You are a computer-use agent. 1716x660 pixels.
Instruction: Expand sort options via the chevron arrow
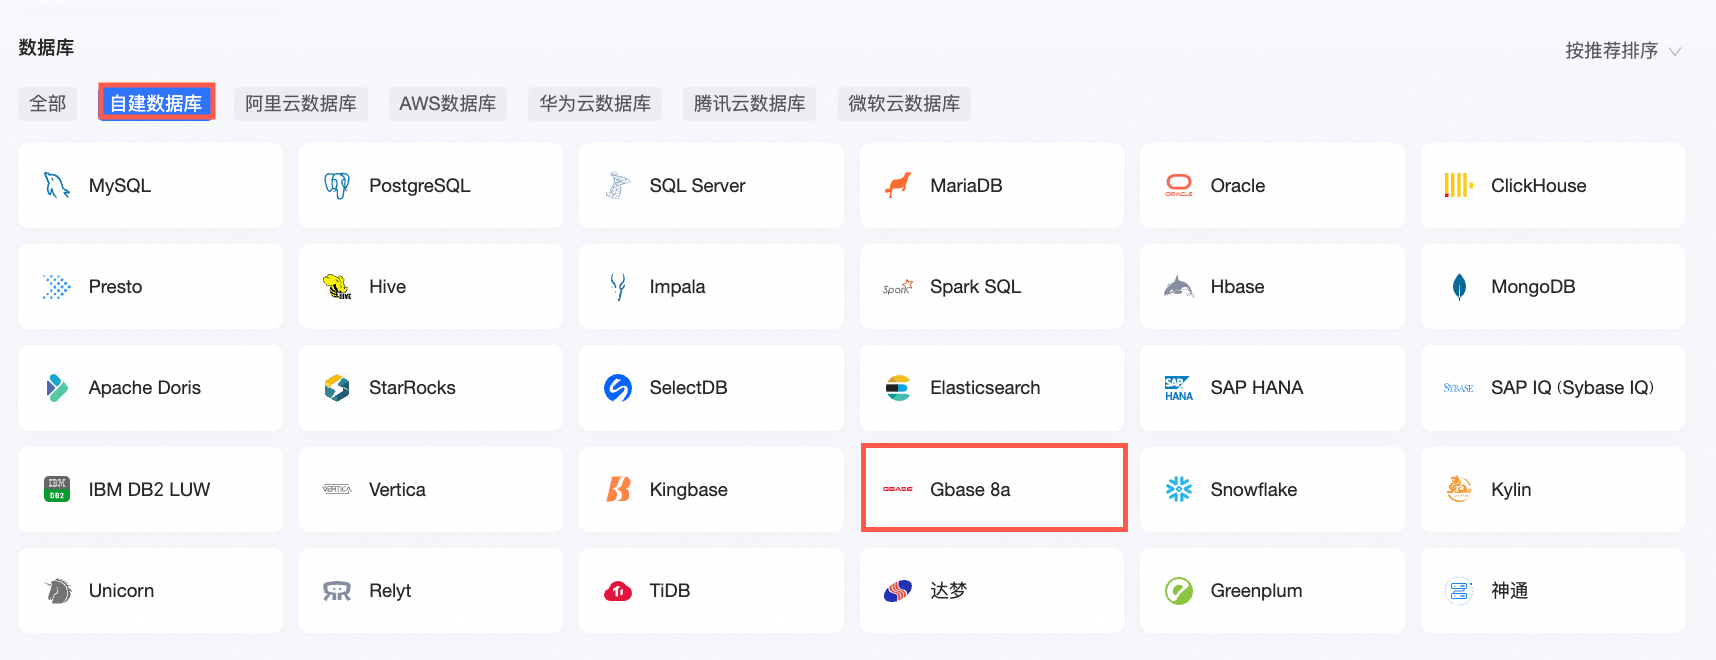pos(1675,52)
